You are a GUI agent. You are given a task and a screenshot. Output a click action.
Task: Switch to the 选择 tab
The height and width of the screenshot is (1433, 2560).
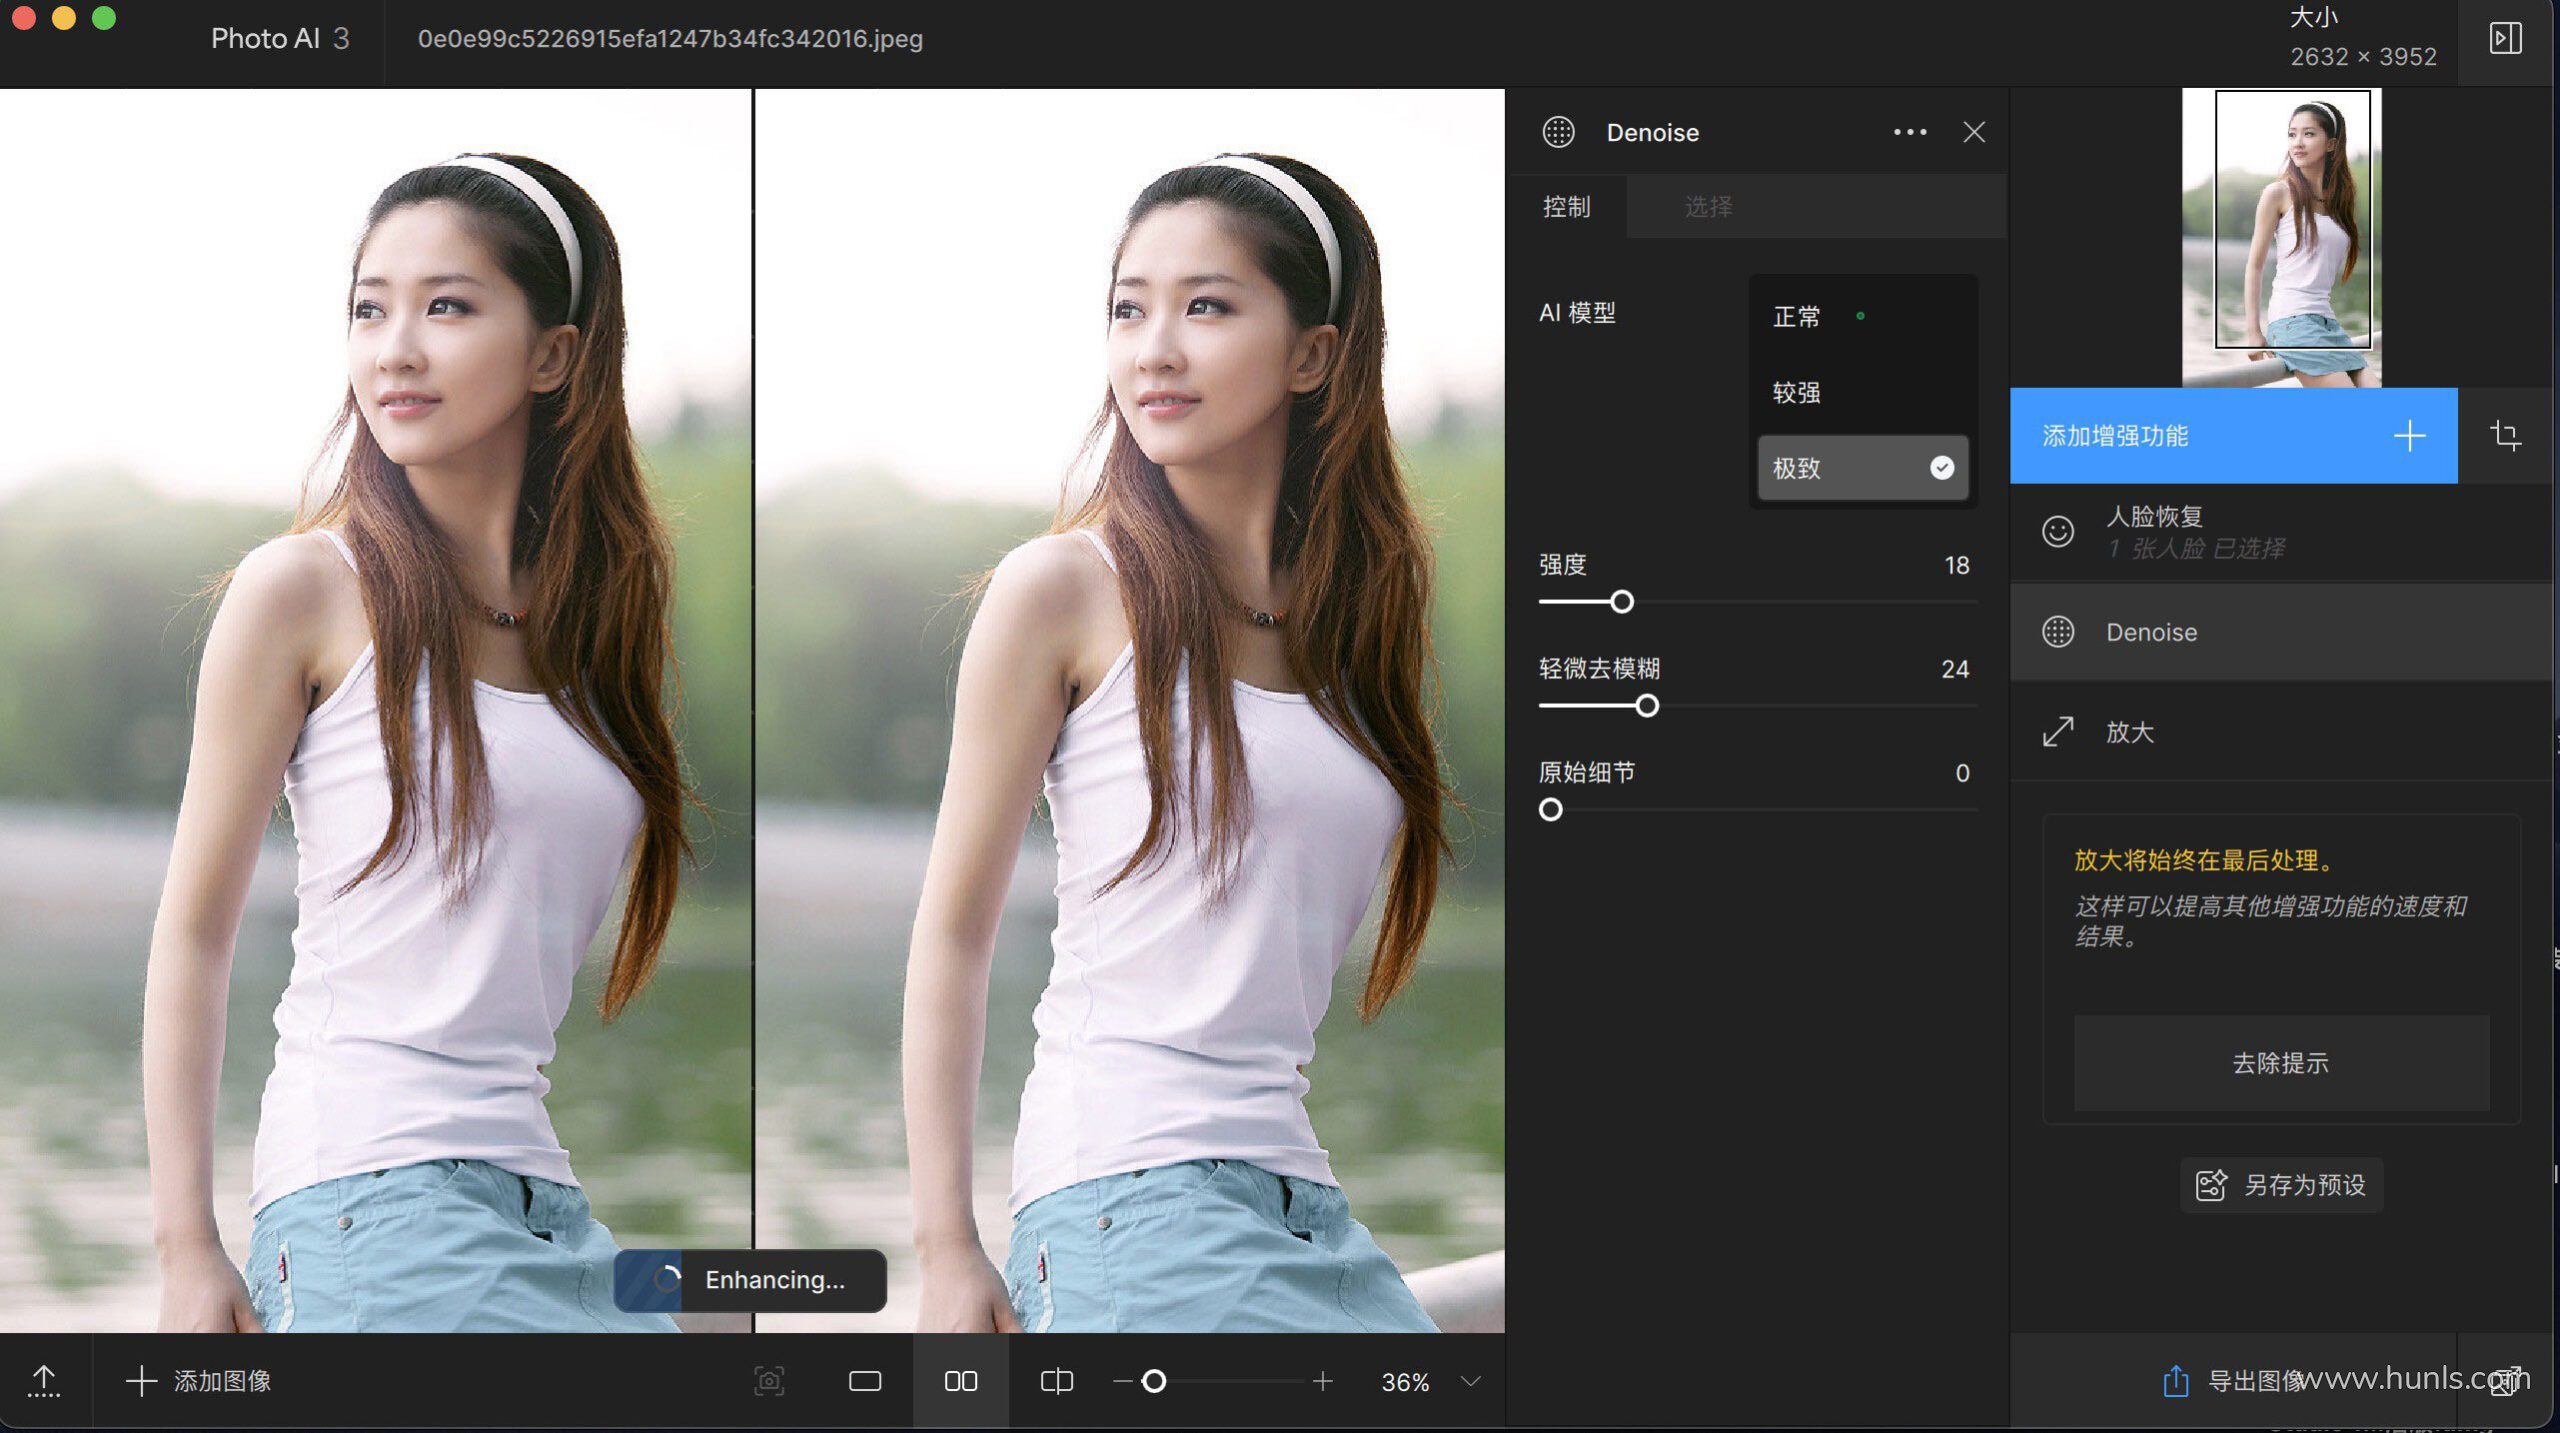pos(1708,207)
